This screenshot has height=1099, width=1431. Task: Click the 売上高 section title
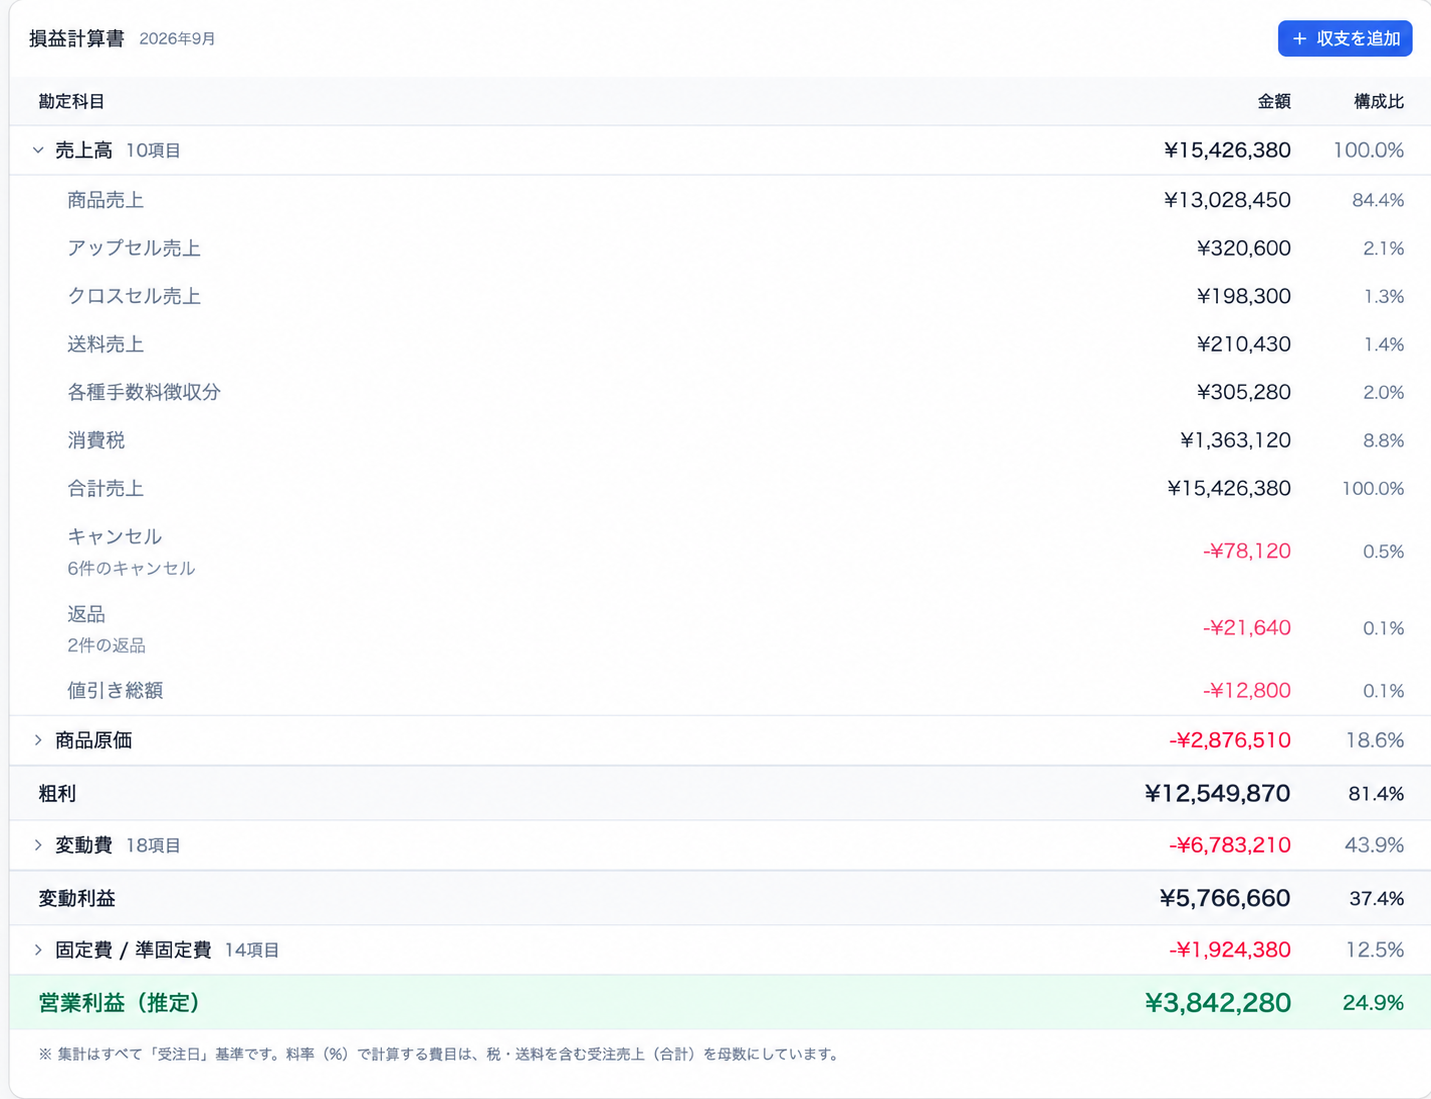coord(83,150)
